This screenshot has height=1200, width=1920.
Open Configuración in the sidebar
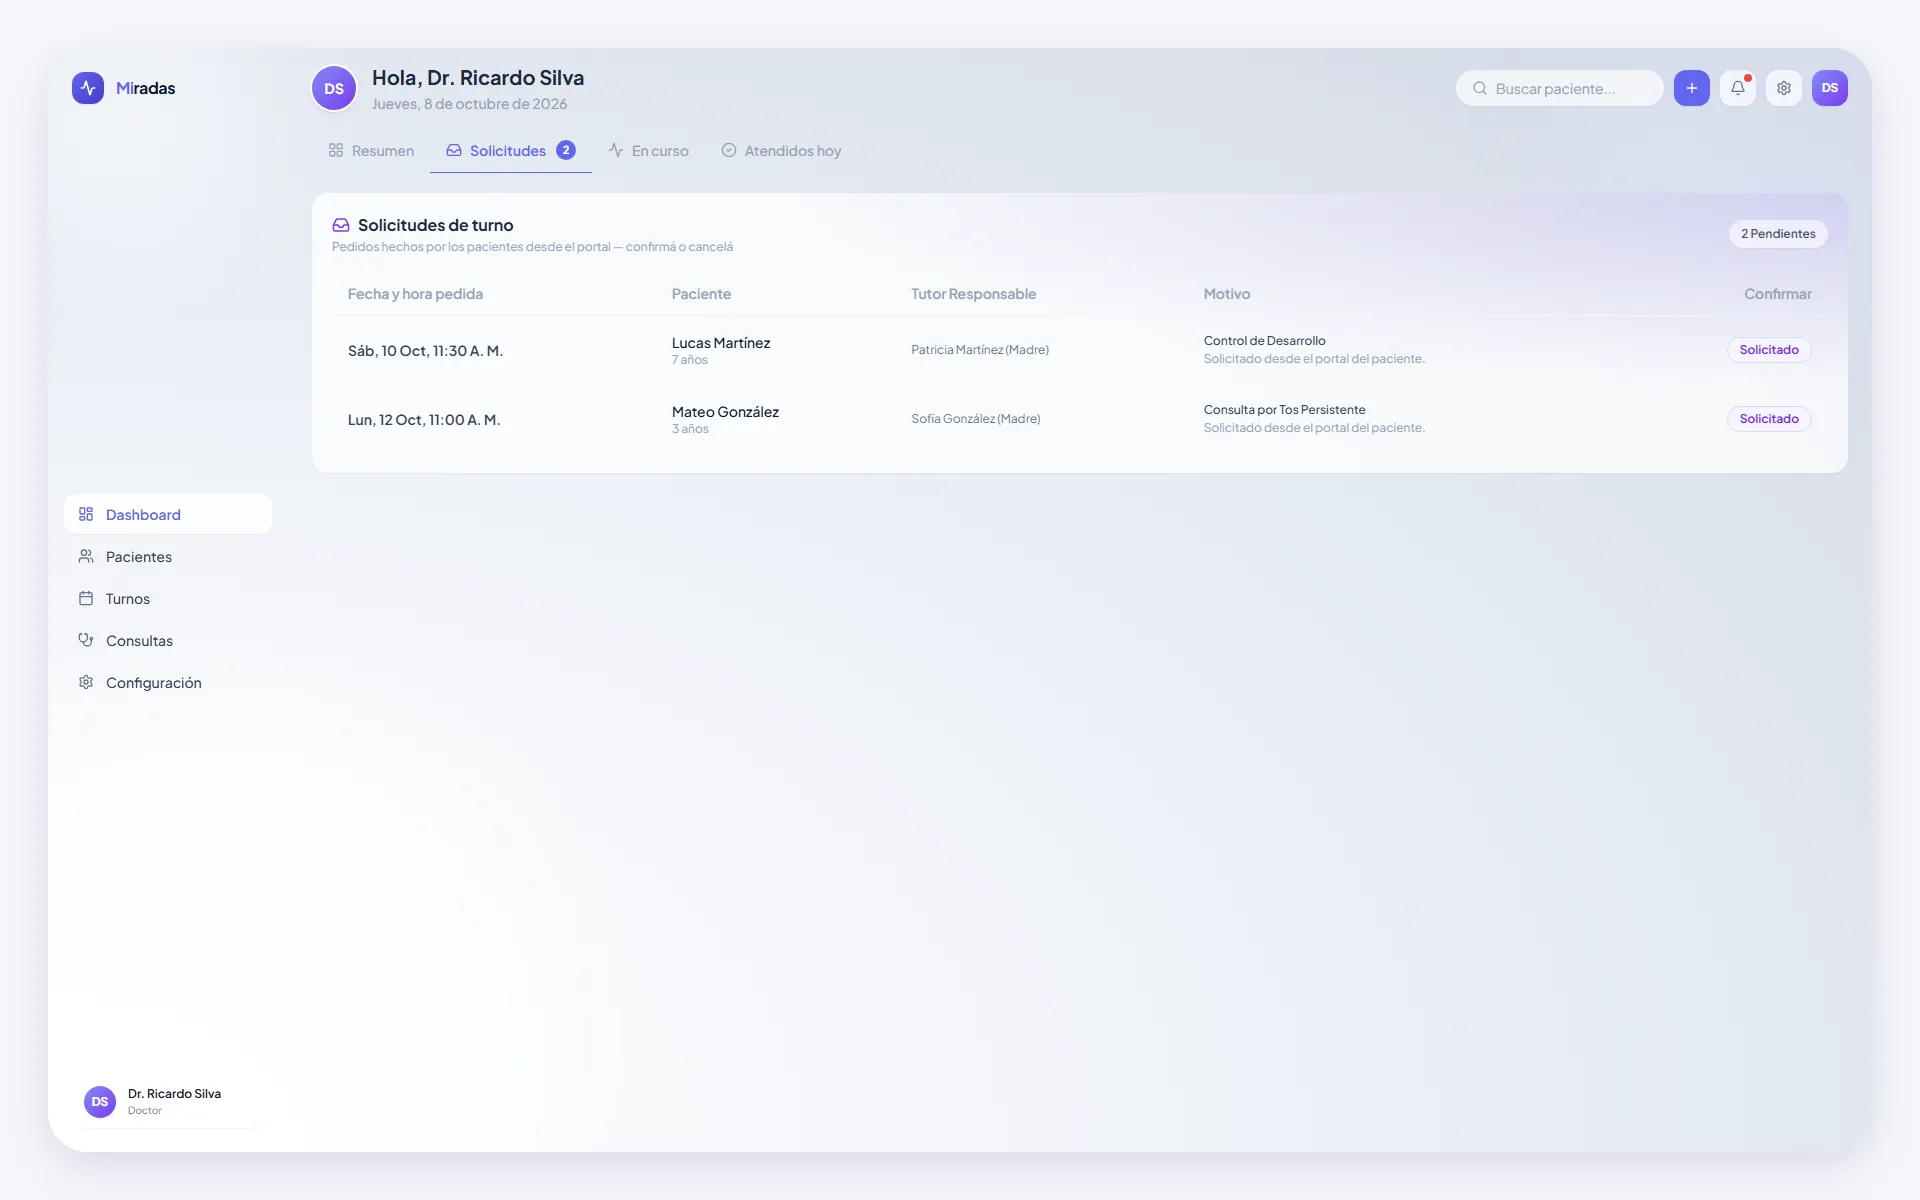(168, 682)
